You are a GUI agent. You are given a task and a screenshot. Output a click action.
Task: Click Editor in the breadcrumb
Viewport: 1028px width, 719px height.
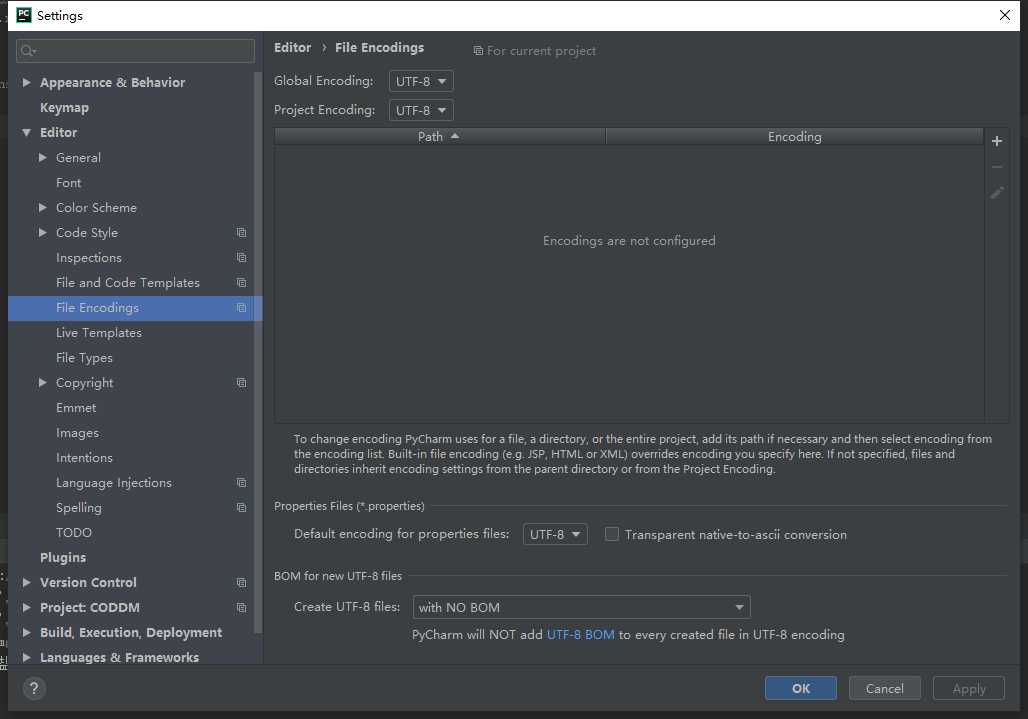pyautogui.click(x=292, y=47)
